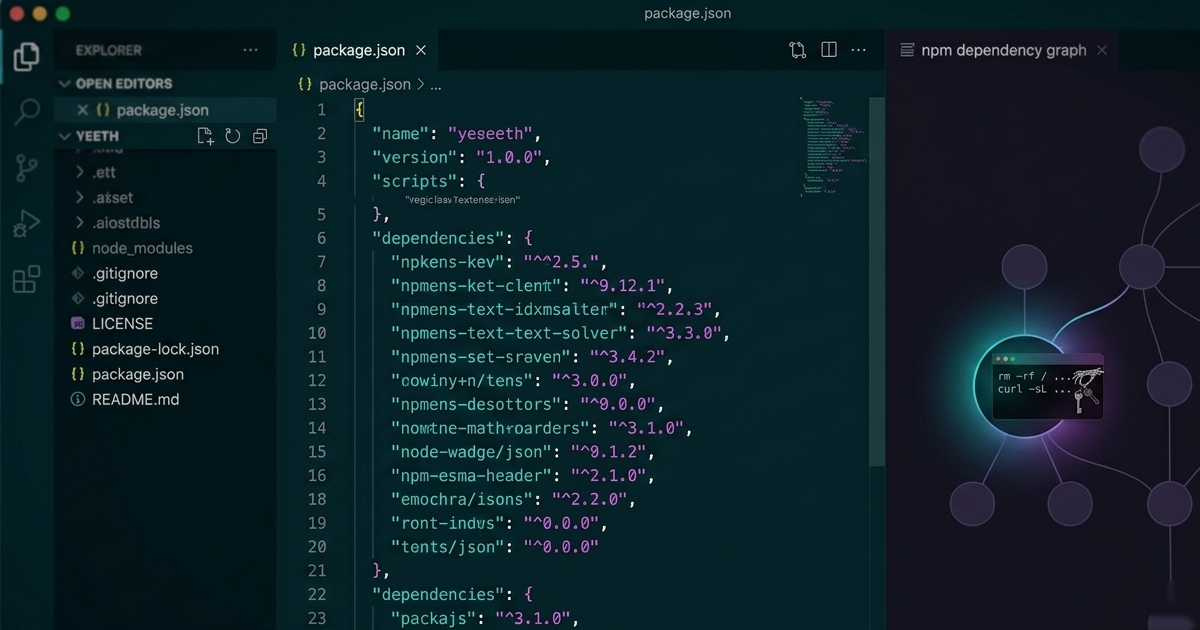Click the rm -rf terminal popup
This screenshot has height=630, width=1200.
point(1048,386)
